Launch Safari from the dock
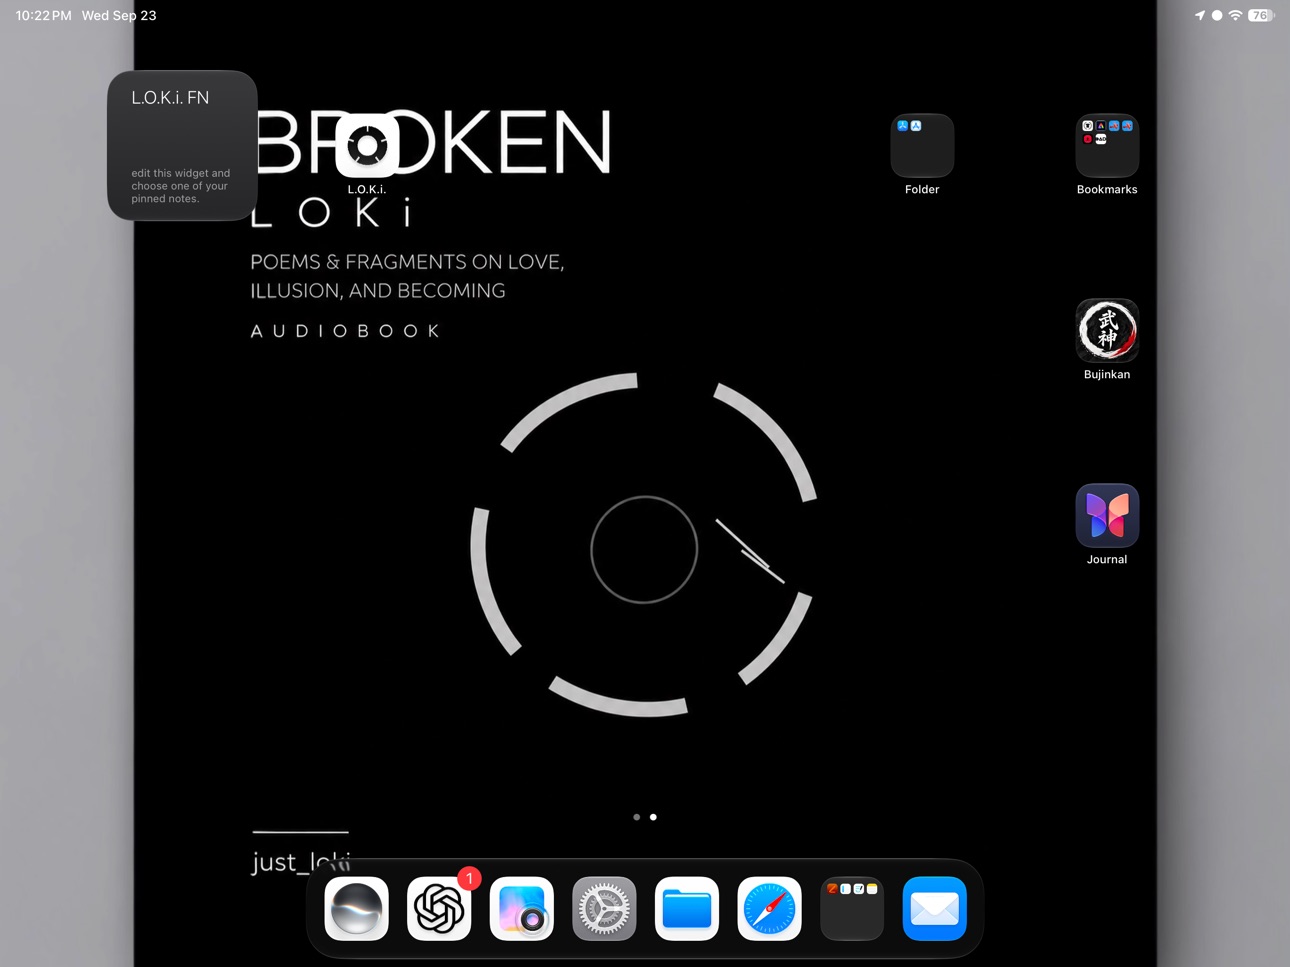The width and height of the screenshot is (1290, 967). pyautogui.click(x=769, y=909)
